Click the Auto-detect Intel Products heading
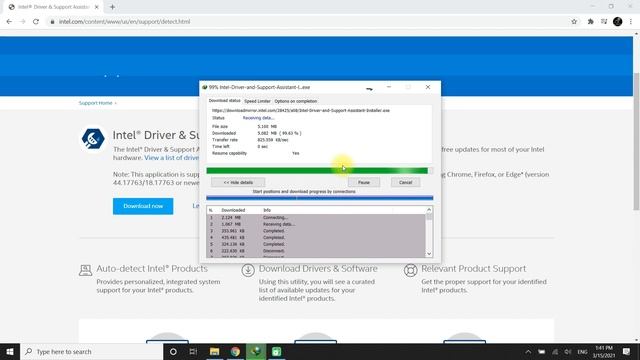640x360 pixels. (152, 269)
